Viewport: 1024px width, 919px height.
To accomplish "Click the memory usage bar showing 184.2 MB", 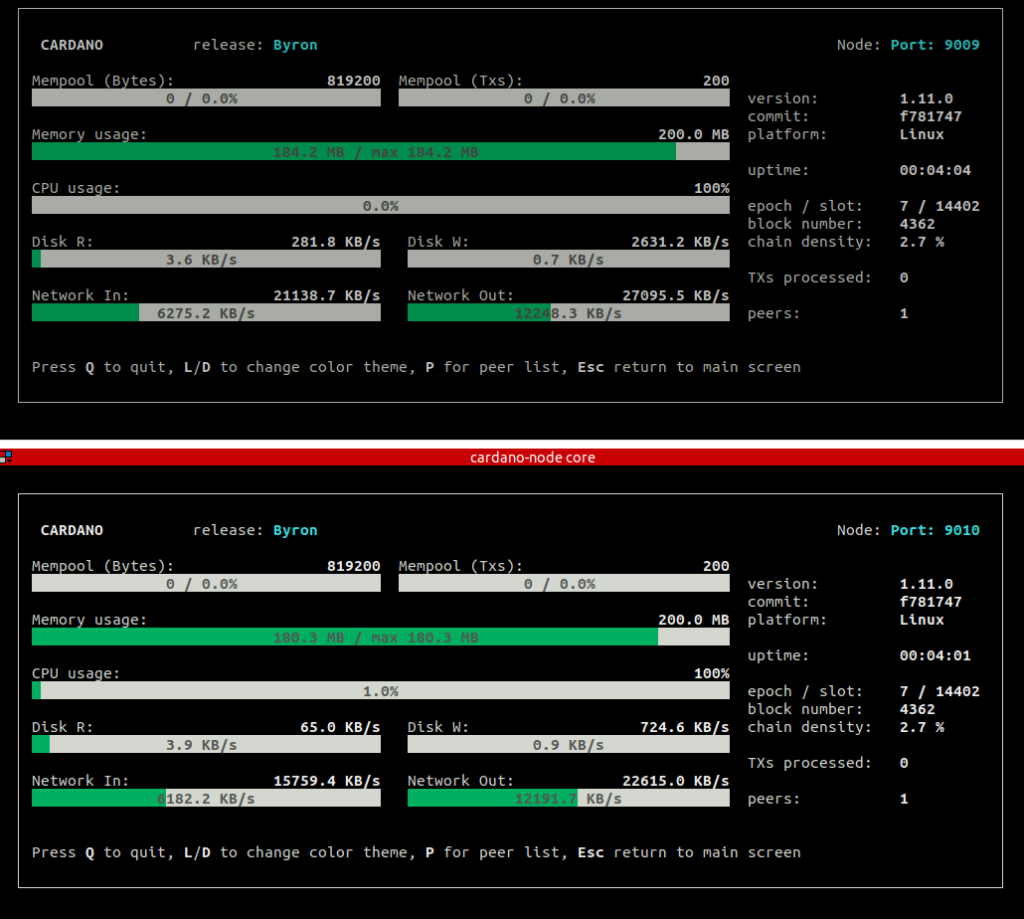I will 381,152.
